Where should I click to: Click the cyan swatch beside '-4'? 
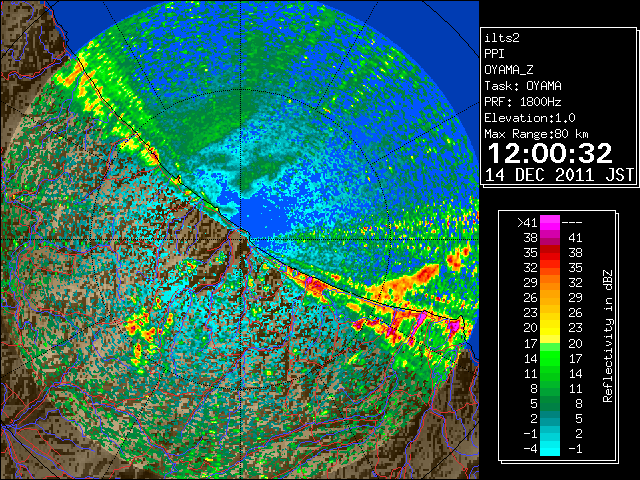click(x=550, y=449)
